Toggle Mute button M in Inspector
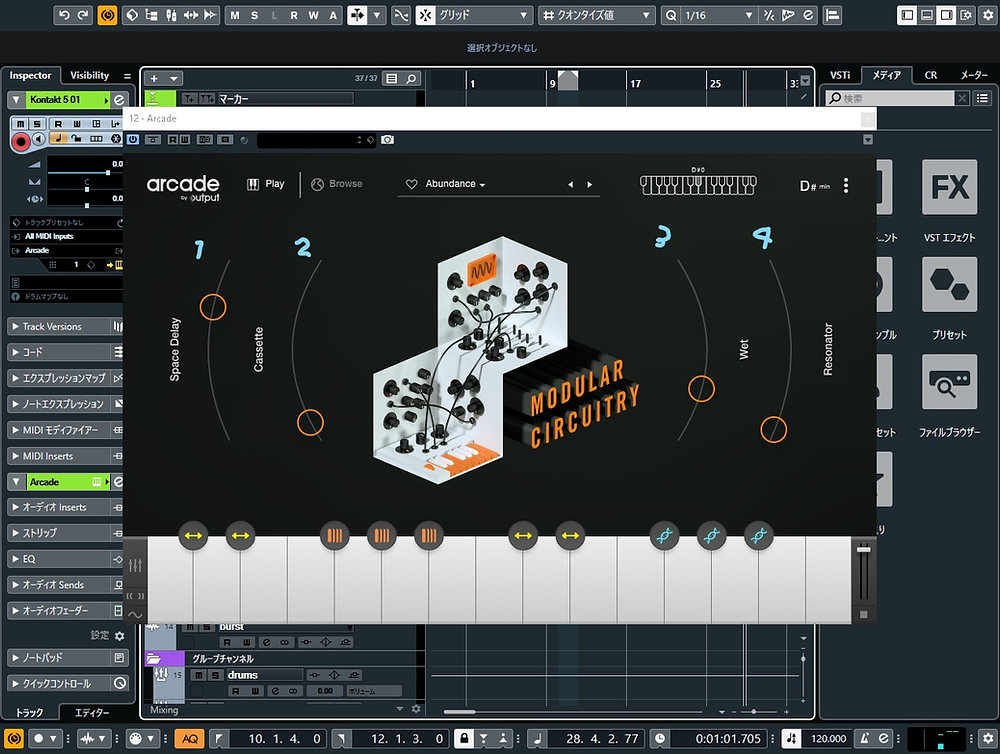1000x754 pixels. (x=20, y=123)
